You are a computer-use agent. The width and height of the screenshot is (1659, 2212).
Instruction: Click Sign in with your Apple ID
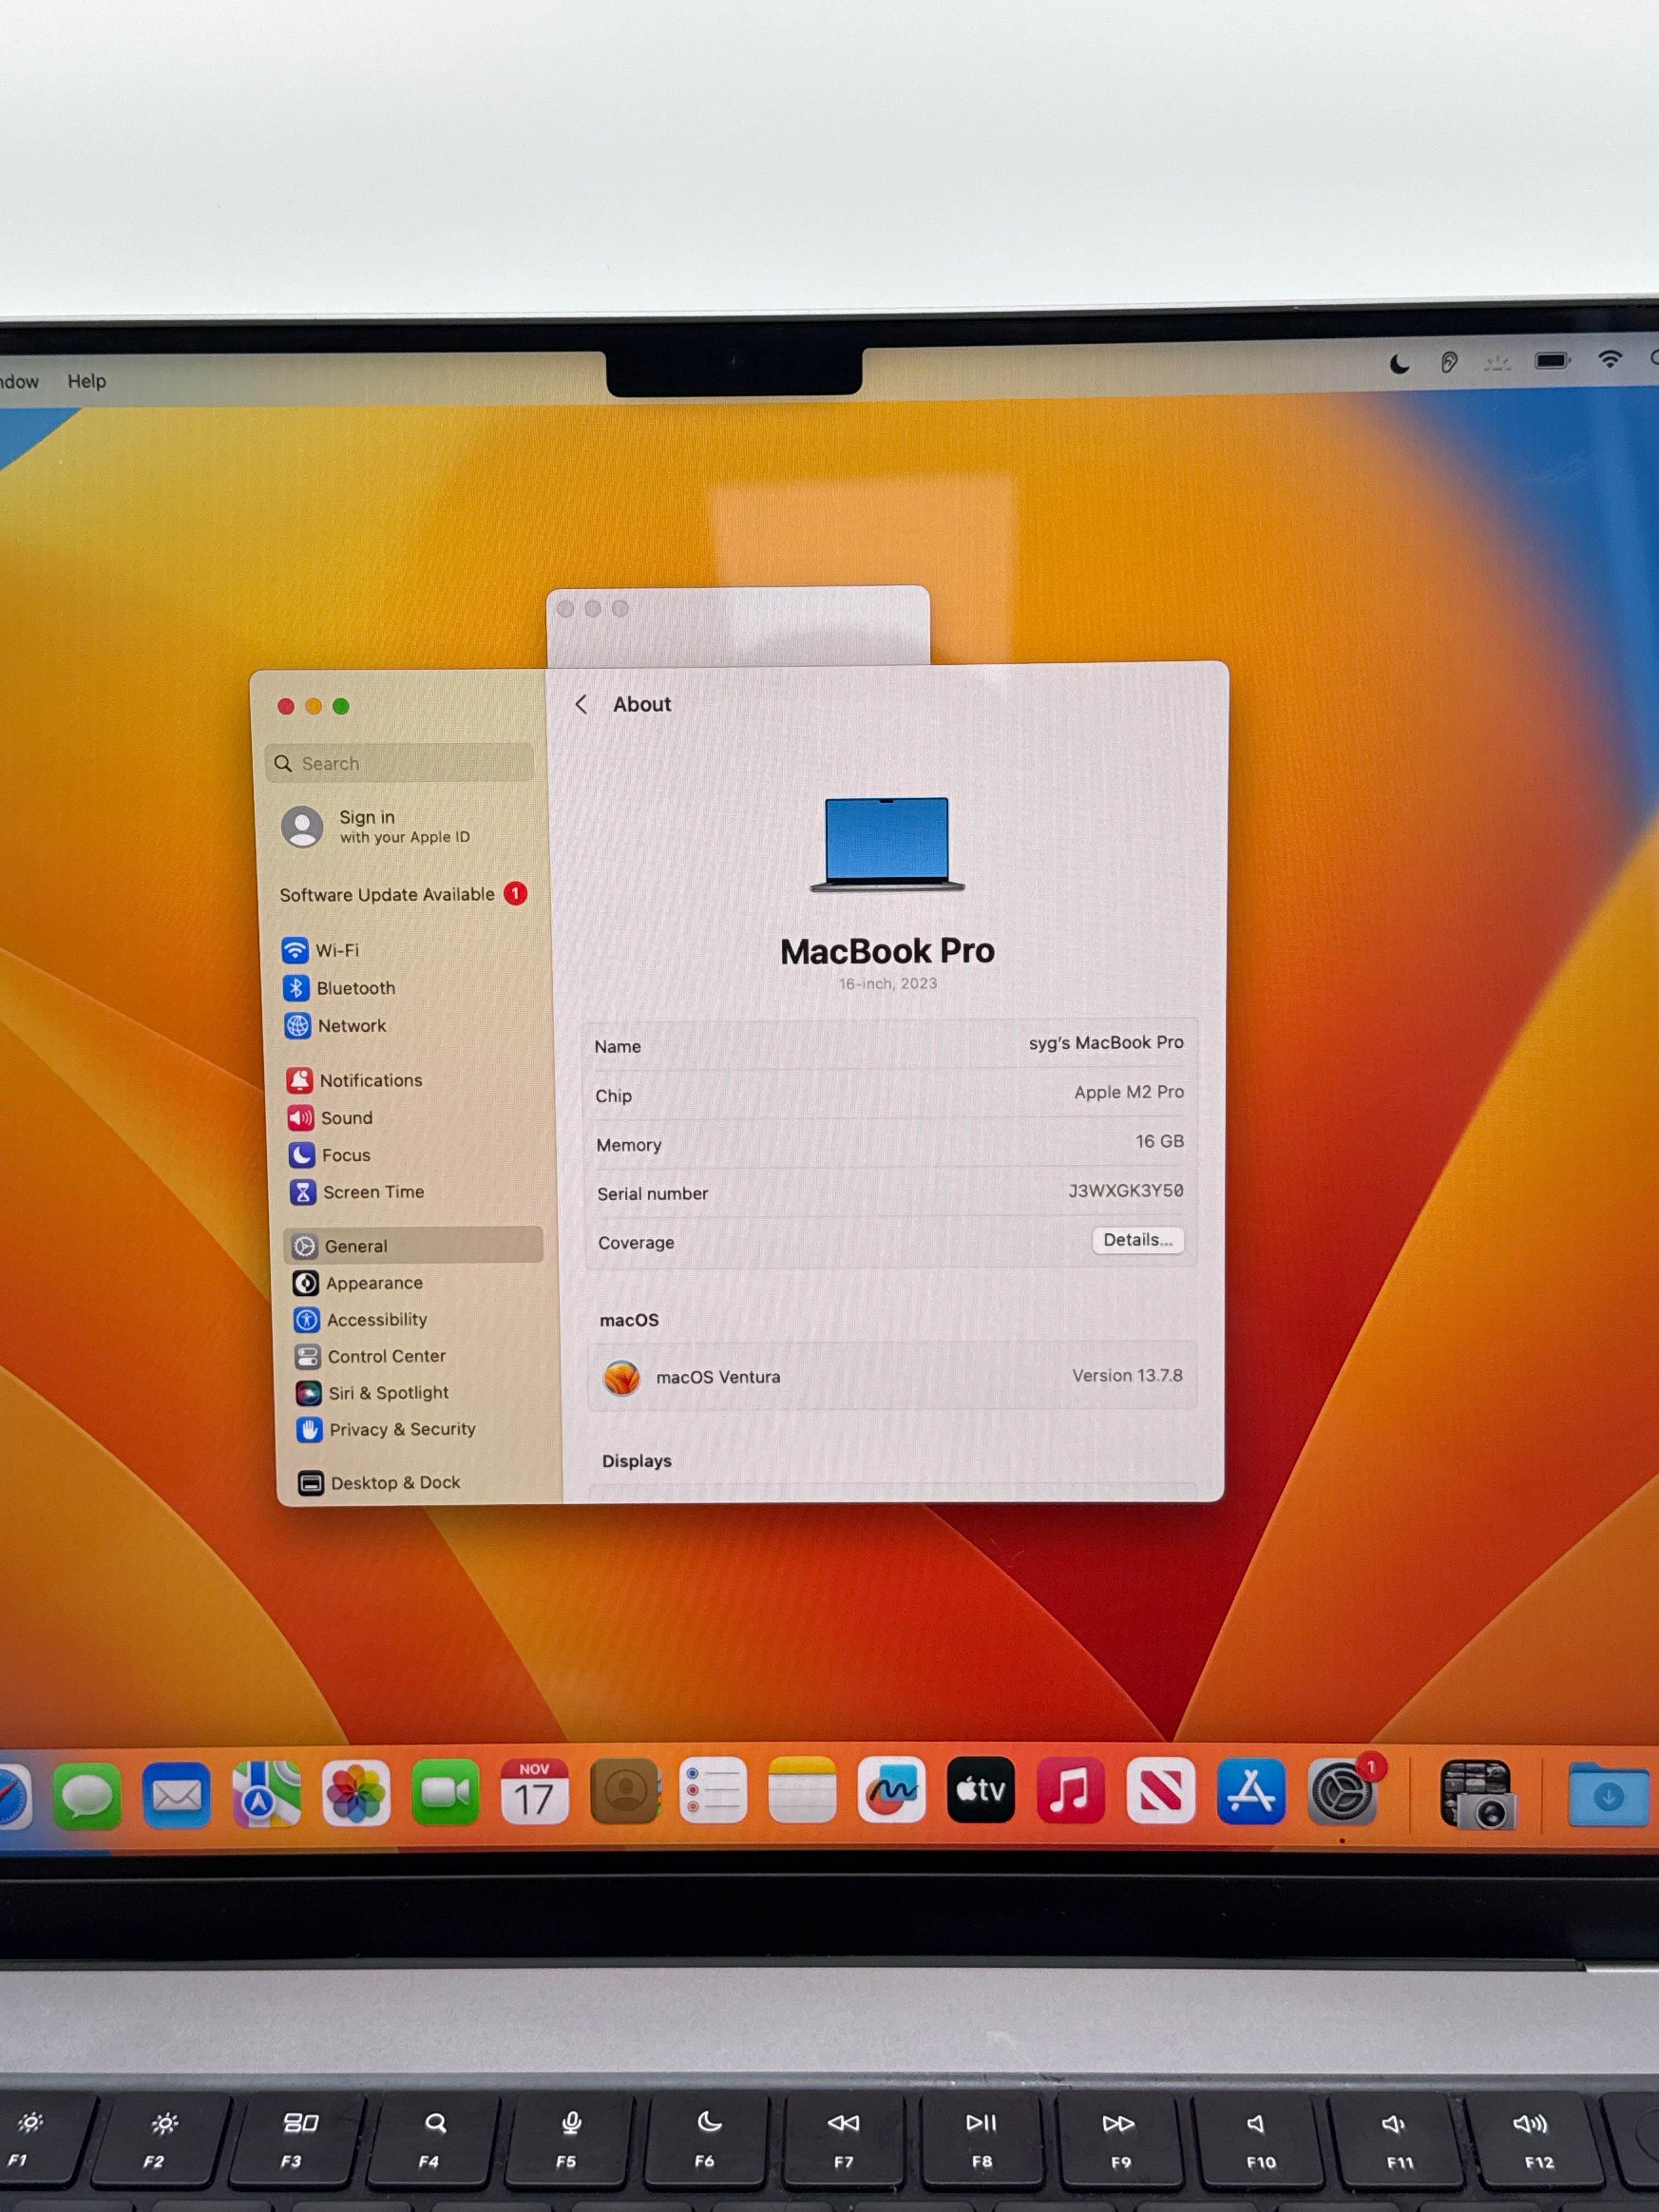[x=376, y=827]
